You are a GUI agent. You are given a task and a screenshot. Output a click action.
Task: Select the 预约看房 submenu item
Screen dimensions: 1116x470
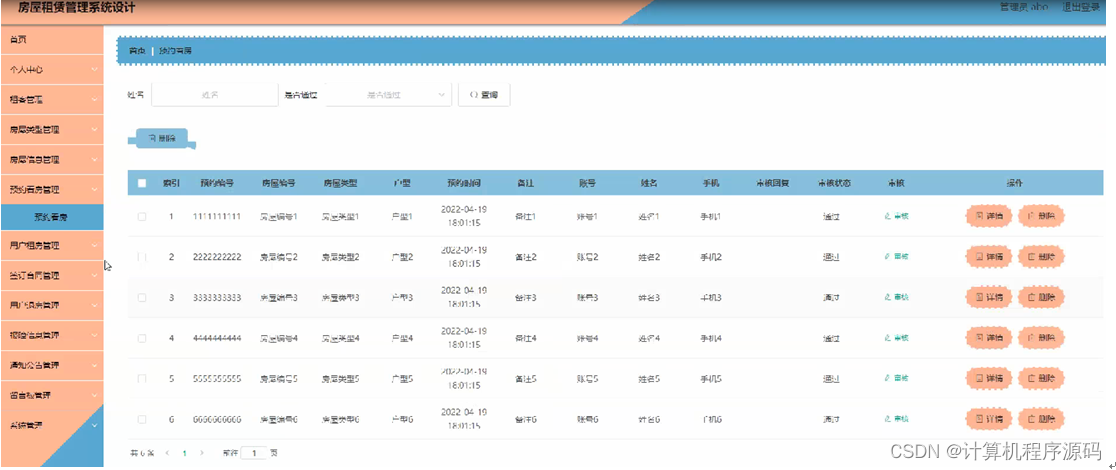[51, 216]
